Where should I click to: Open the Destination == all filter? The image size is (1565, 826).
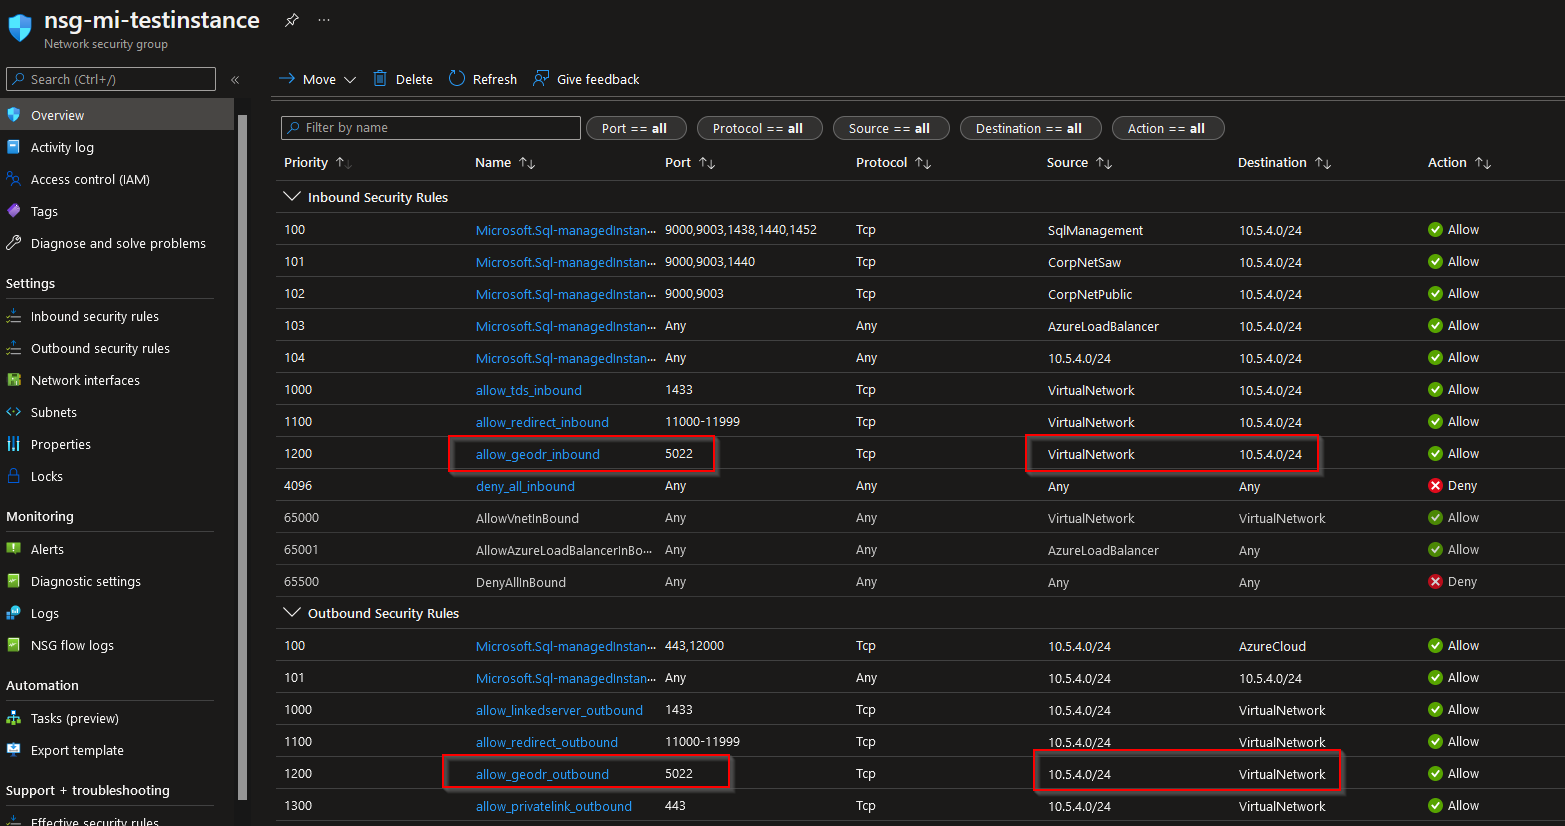[x=1030, y=128]
